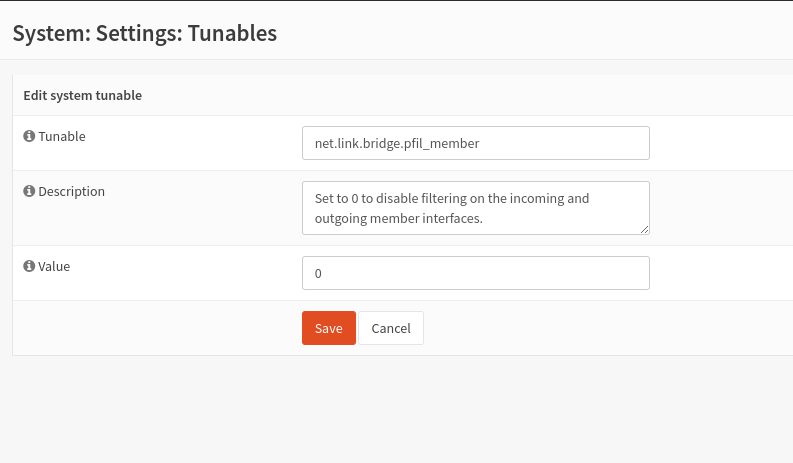Focus the Value input field

pyautogui.click(x=475, y=273)
